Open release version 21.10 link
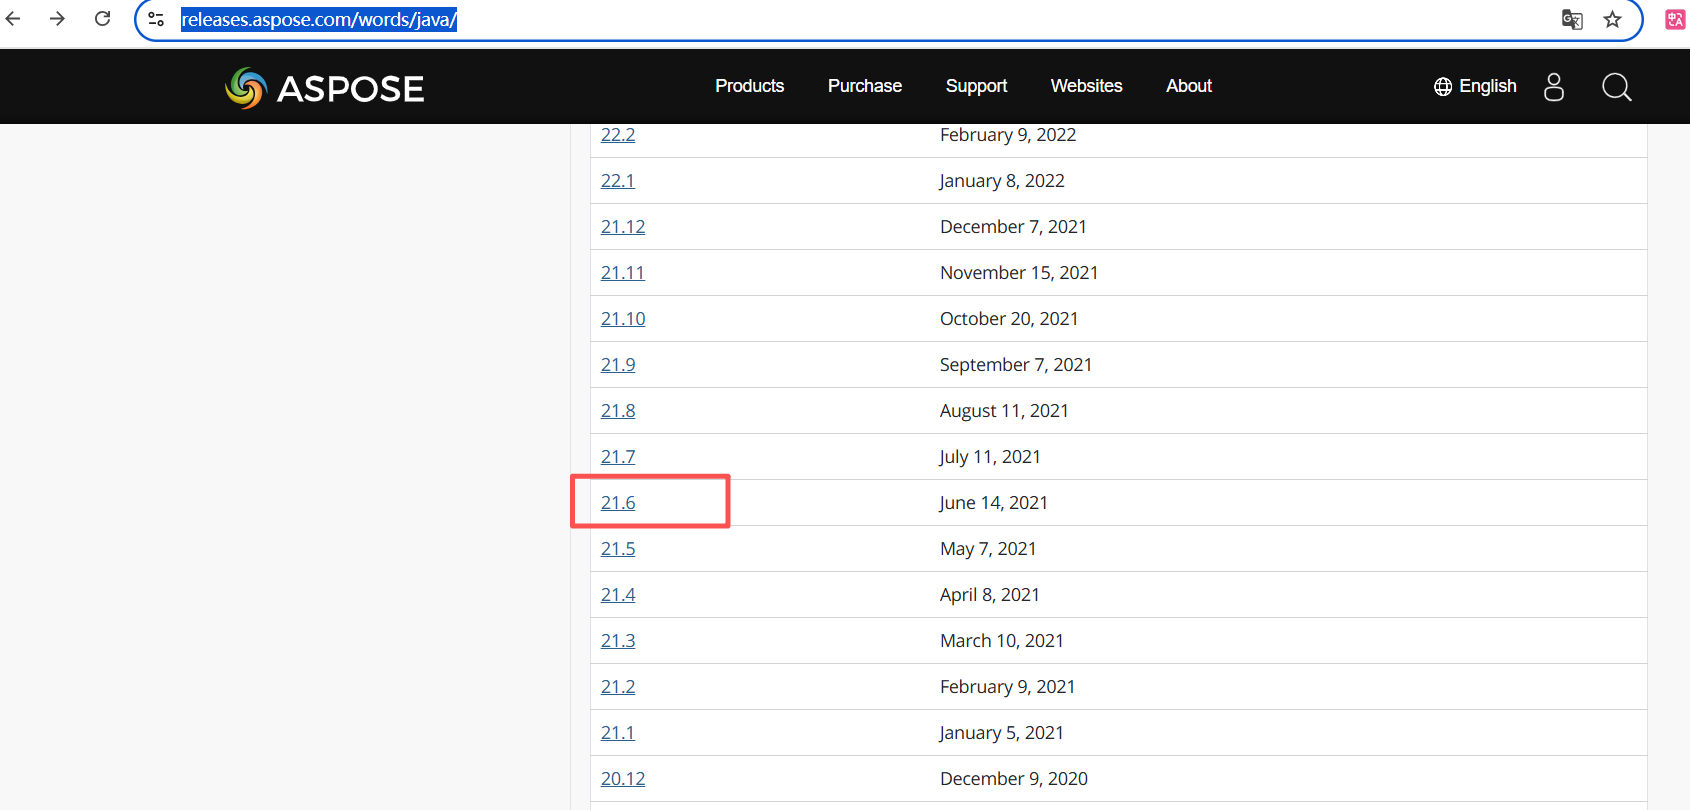The image size is (1690, 810). pyautogui.click(x=623, y=319)
